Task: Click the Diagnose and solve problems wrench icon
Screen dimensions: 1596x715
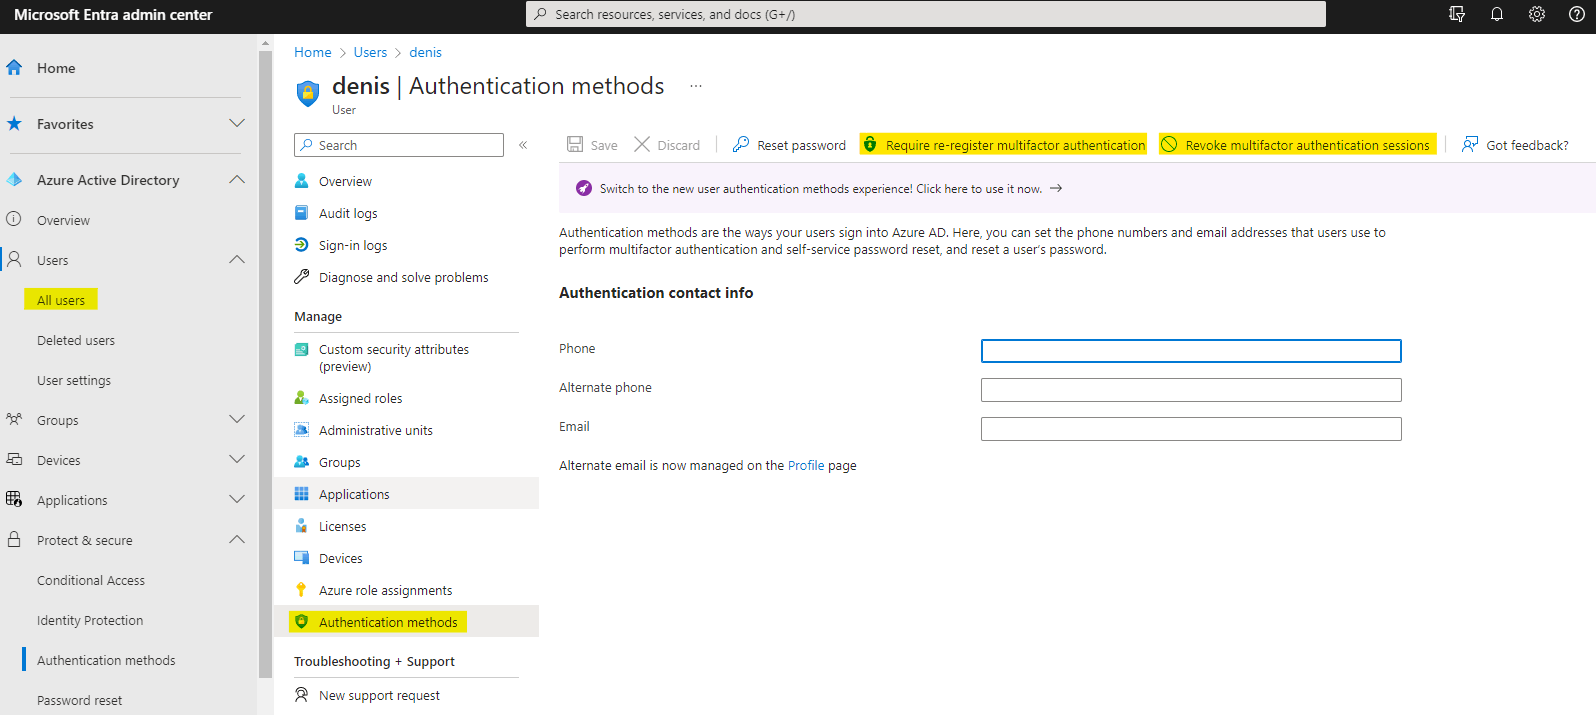Action: (301, 277)
